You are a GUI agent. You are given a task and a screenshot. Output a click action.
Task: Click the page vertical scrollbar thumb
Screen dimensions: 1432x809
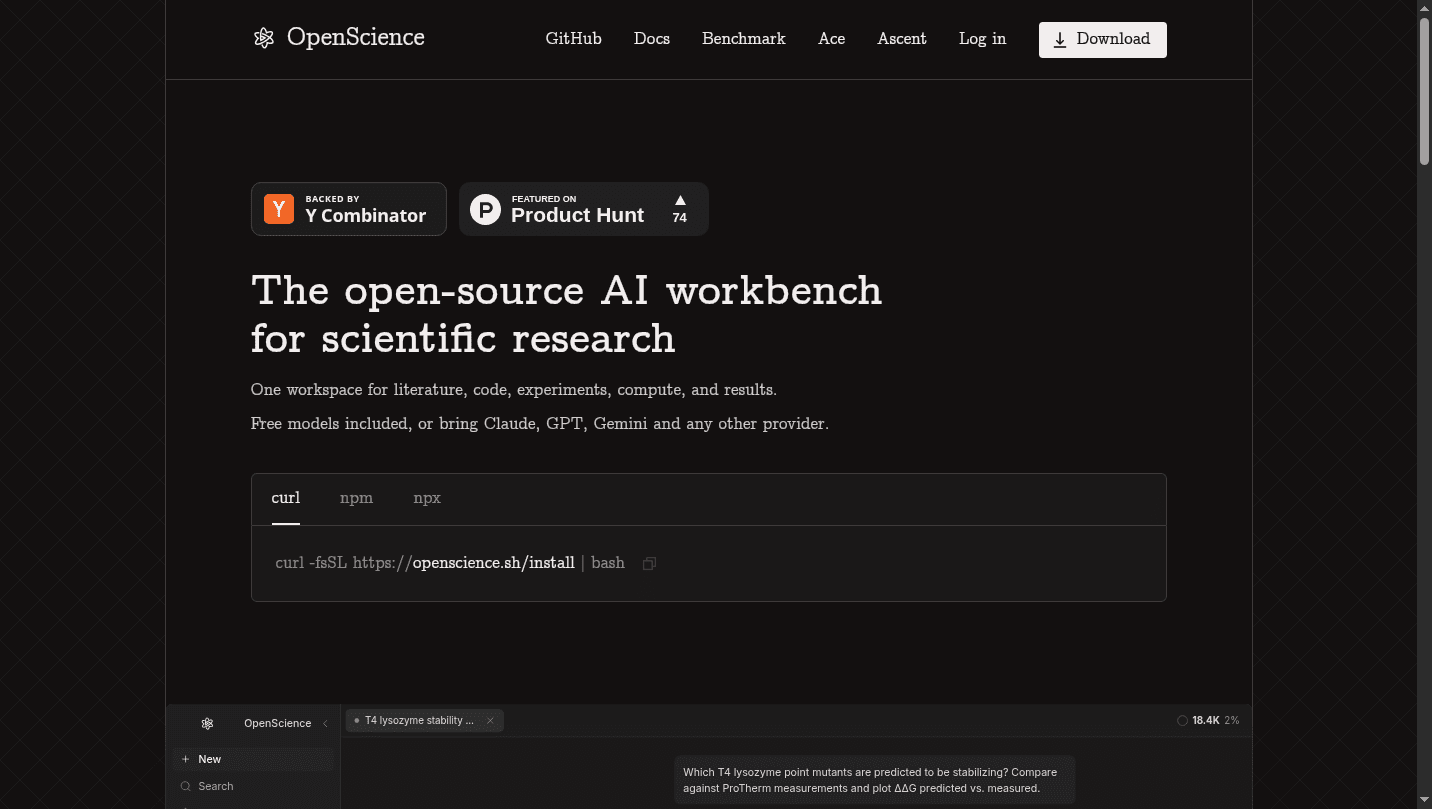(x=1424, y=90)
